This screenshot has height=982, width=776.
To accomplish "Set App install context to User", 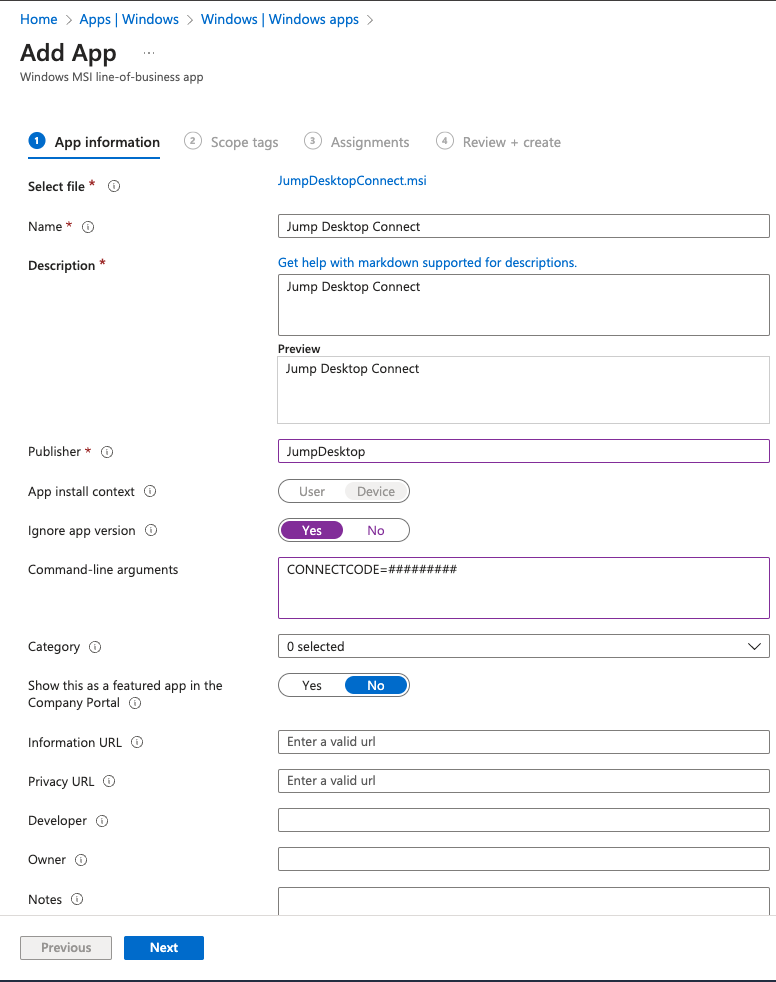I will click(312, 492).
